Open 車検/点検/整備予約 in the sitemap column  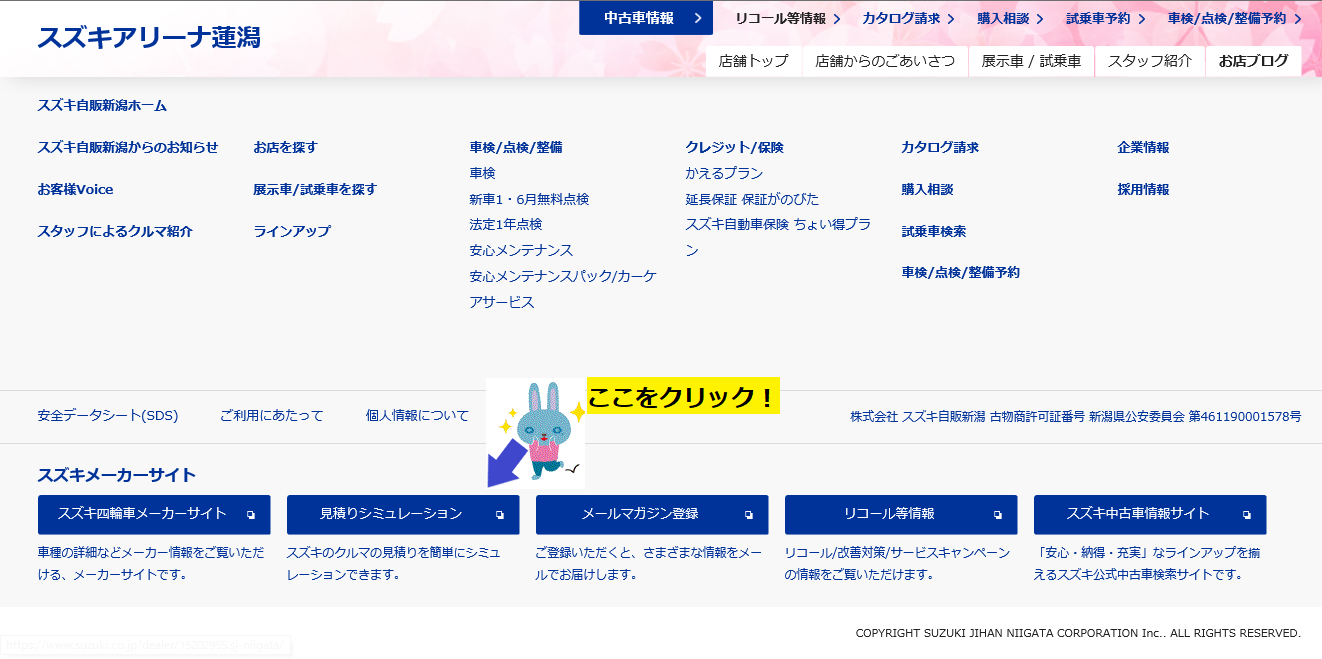[x=961, y=272]
